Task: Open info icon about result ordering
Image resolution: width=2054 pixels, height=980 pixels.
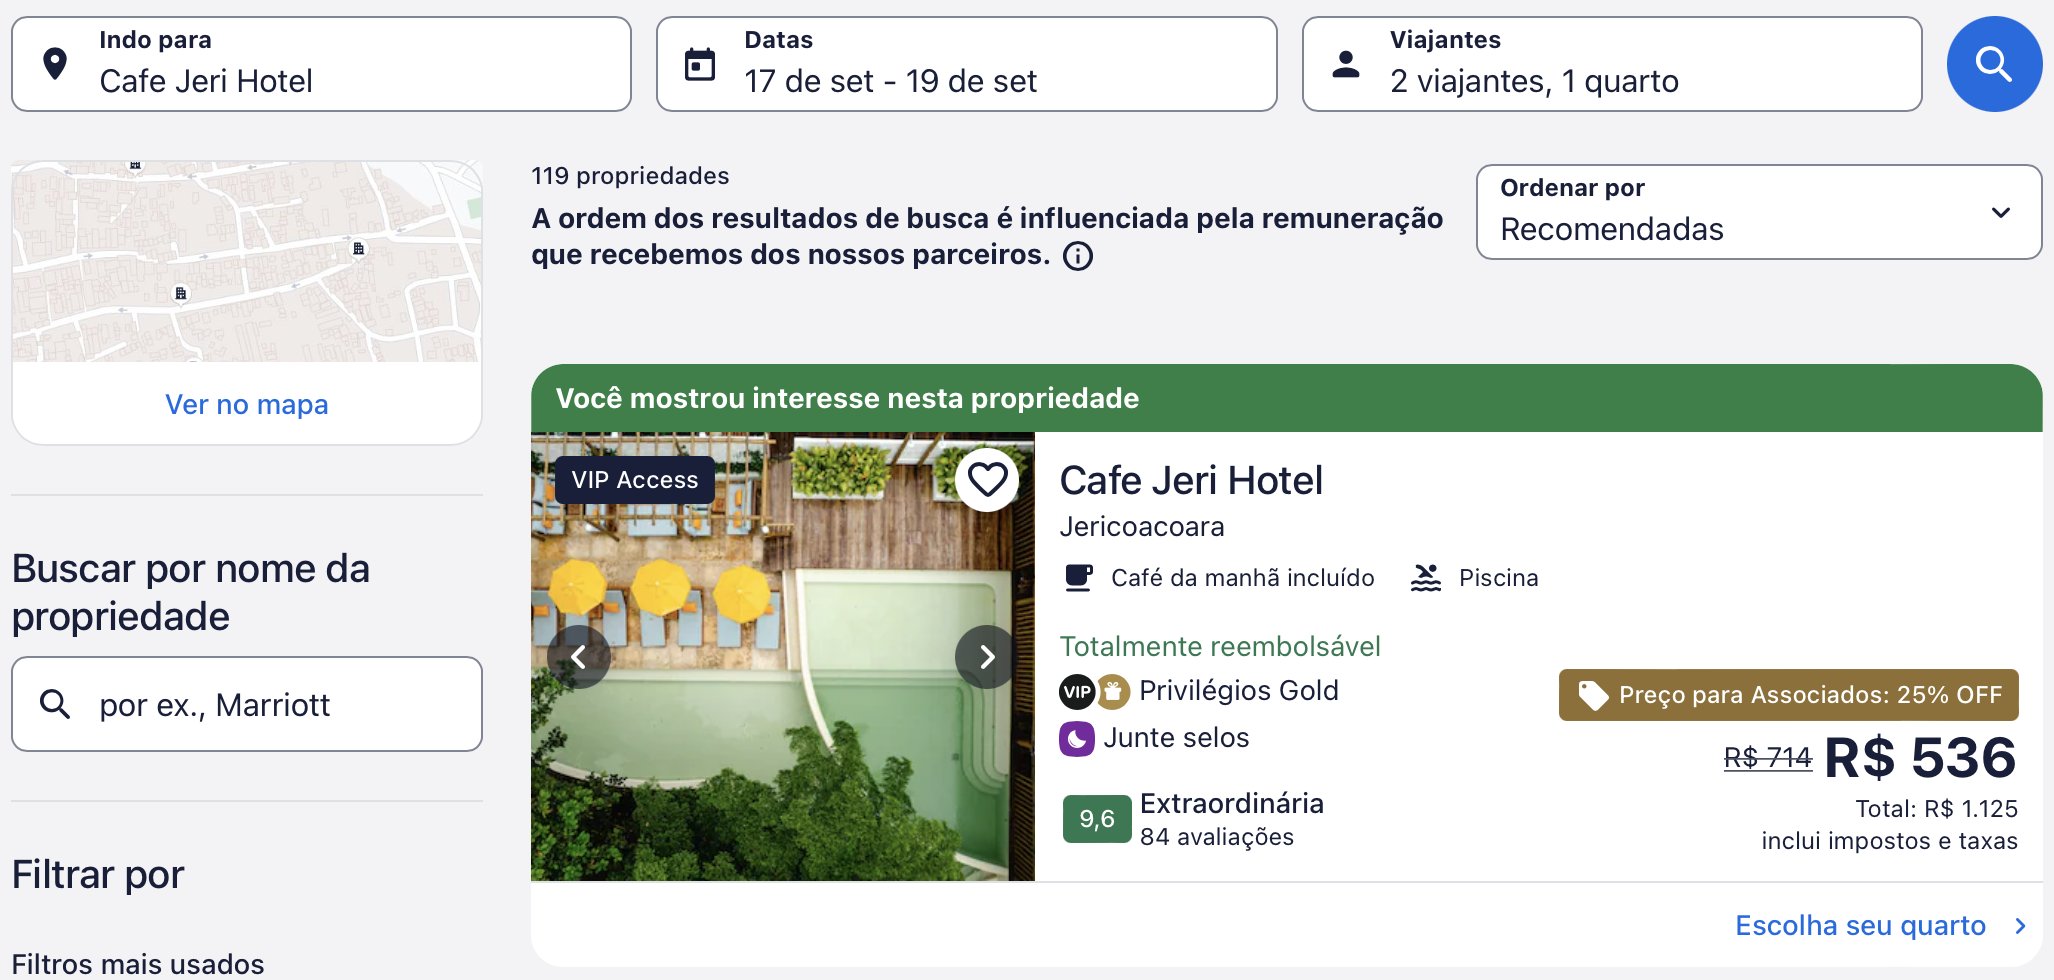Action: pyautogui.click(x=1078, y=256)
